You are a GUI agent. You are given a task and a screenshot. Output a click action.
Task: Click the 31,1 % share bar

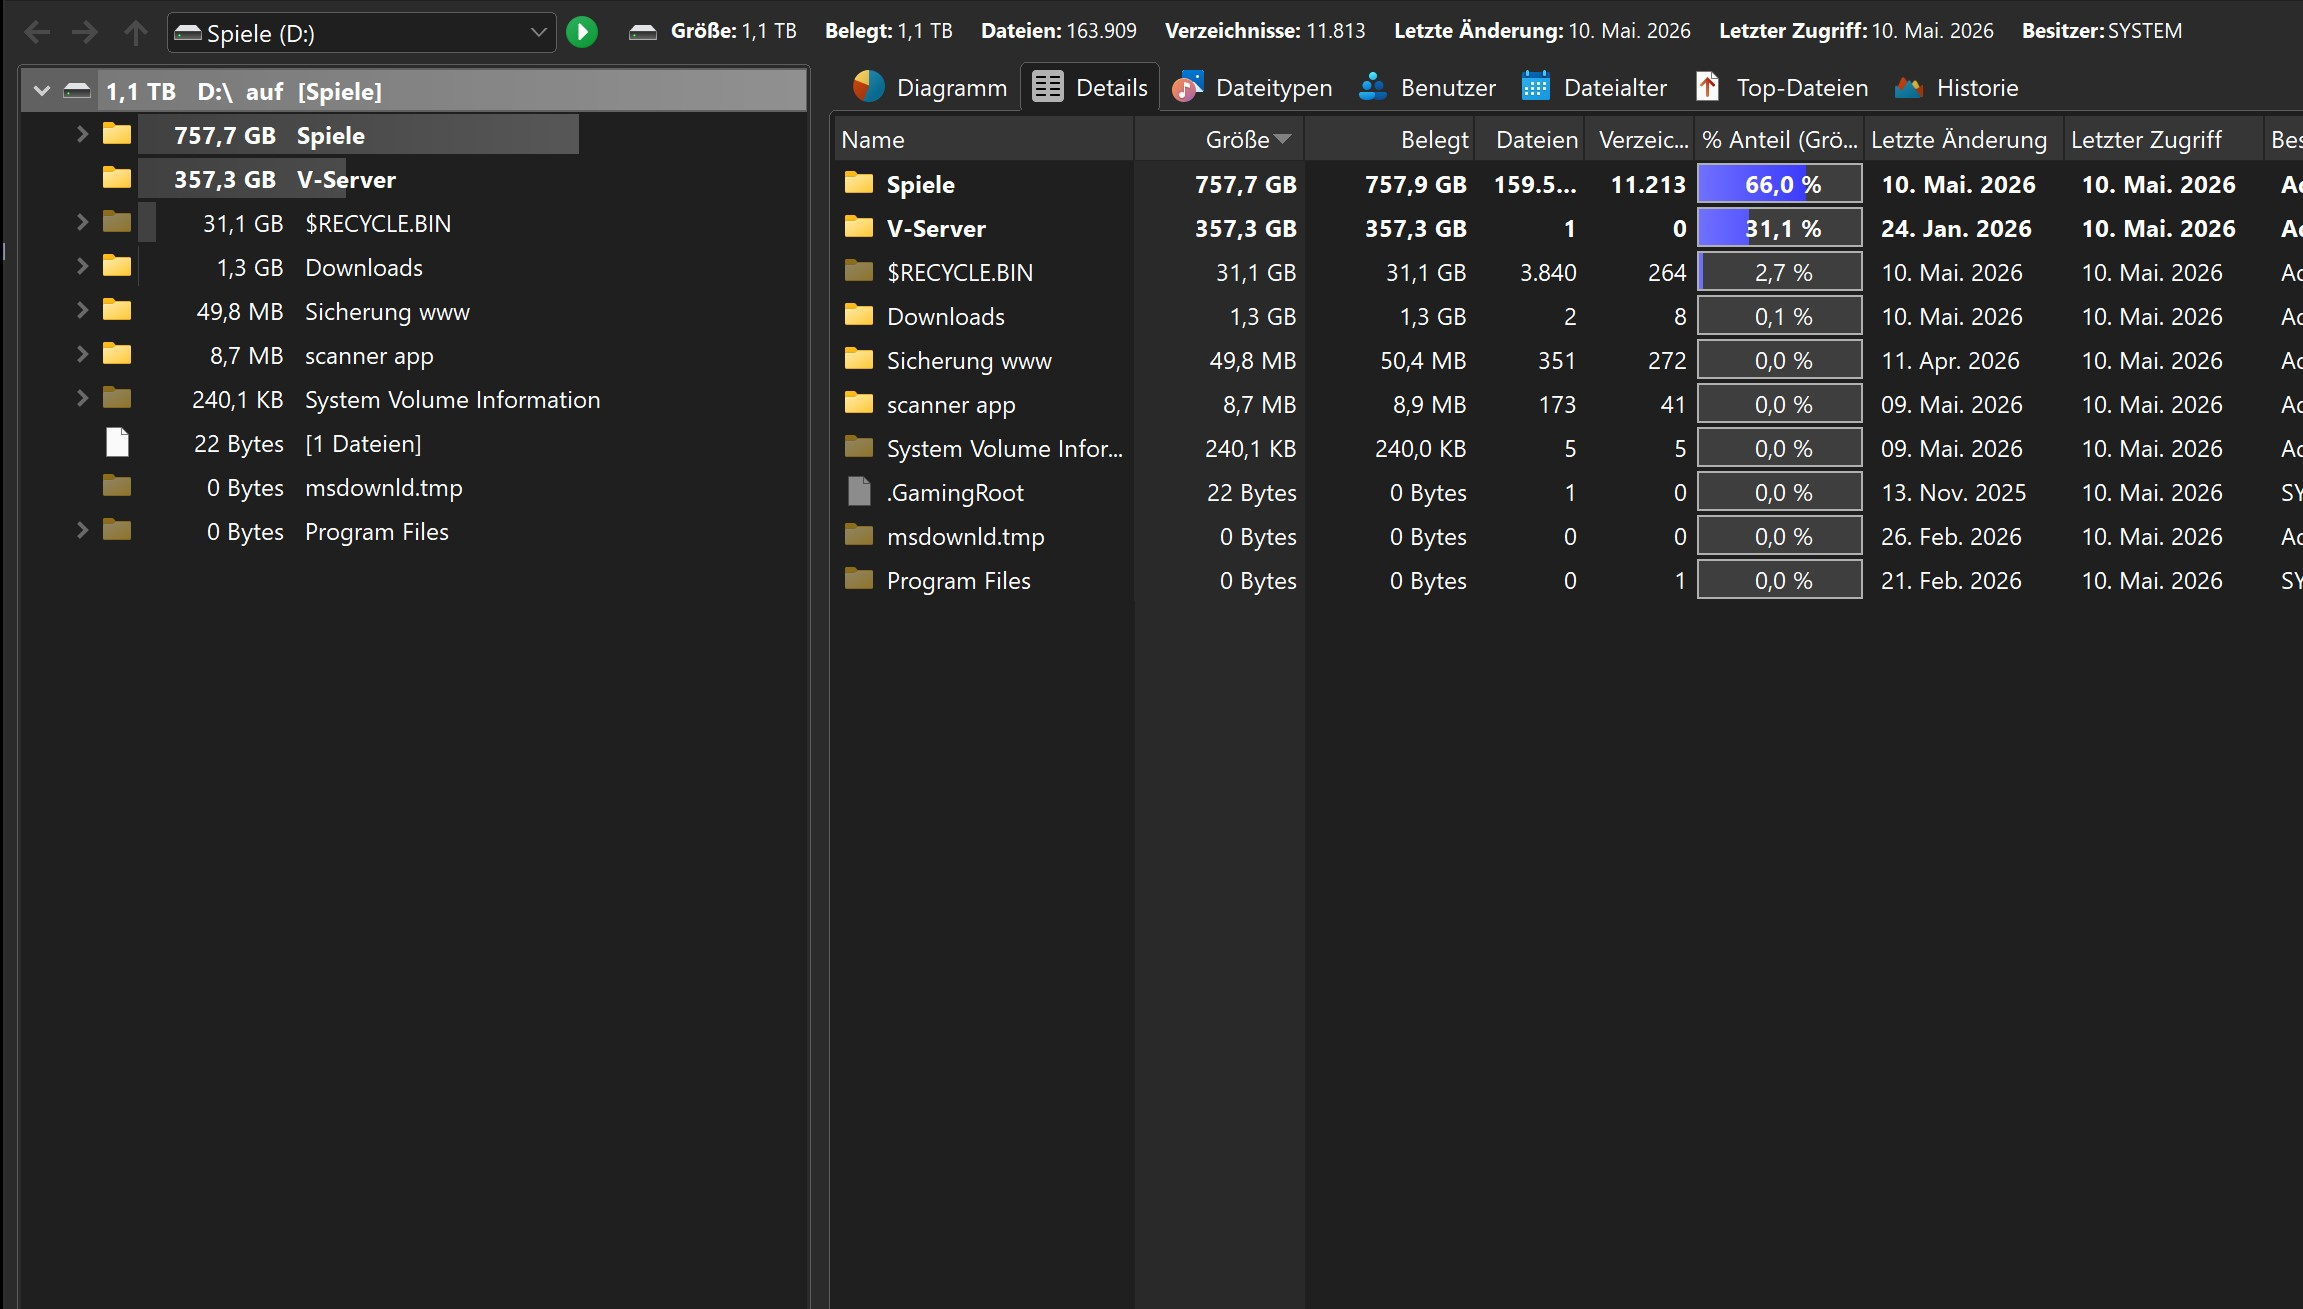(x=1780, y=228)
